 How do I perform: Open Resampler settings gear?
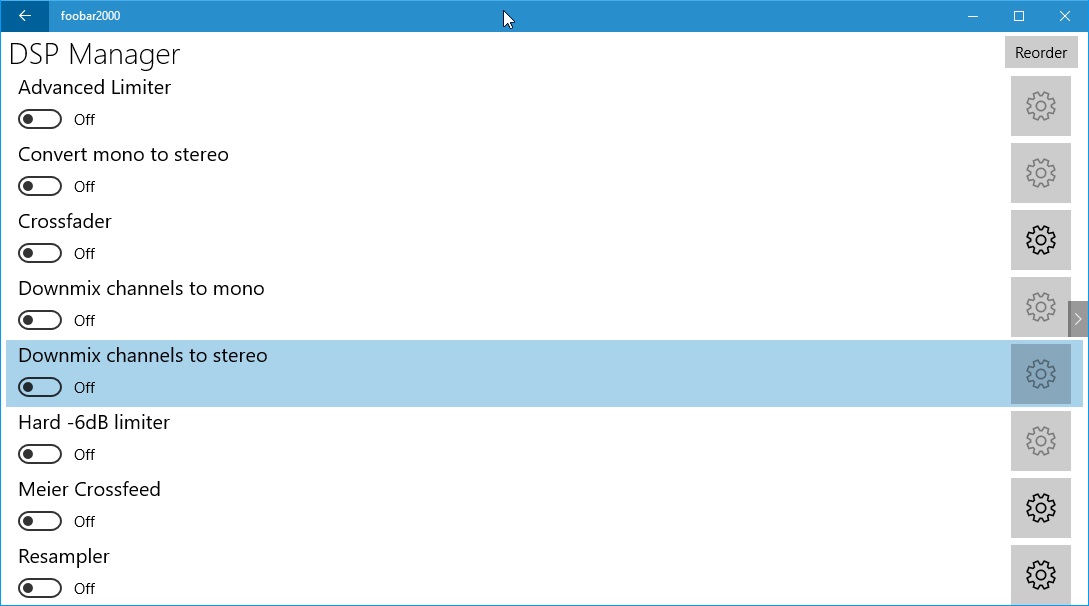pos(1040,575)
